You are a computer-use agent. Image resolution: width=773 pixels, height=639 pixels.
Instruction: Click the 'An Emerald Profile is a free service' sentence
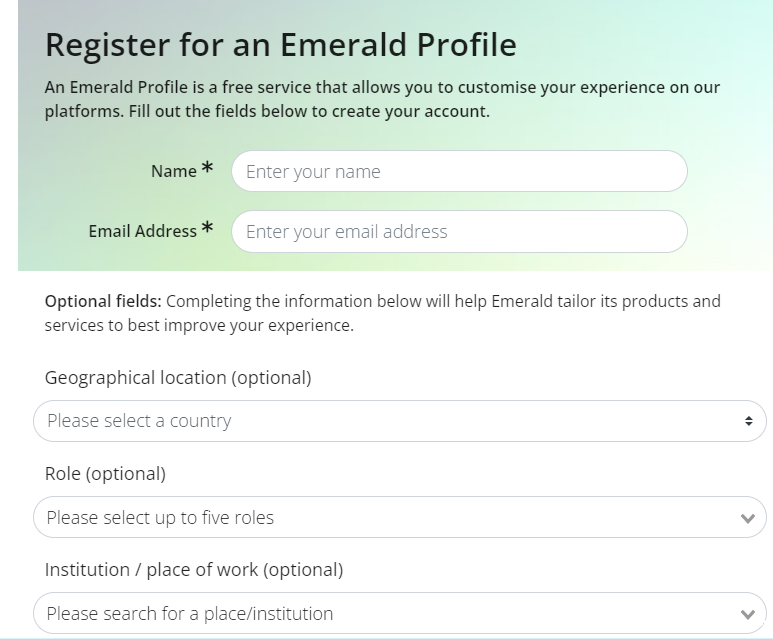(300, 87)
